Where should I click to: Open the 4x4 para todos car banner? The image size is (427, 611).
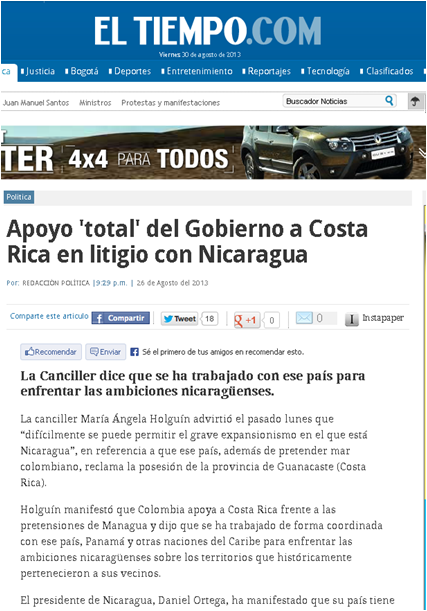(x=214, y=152)
